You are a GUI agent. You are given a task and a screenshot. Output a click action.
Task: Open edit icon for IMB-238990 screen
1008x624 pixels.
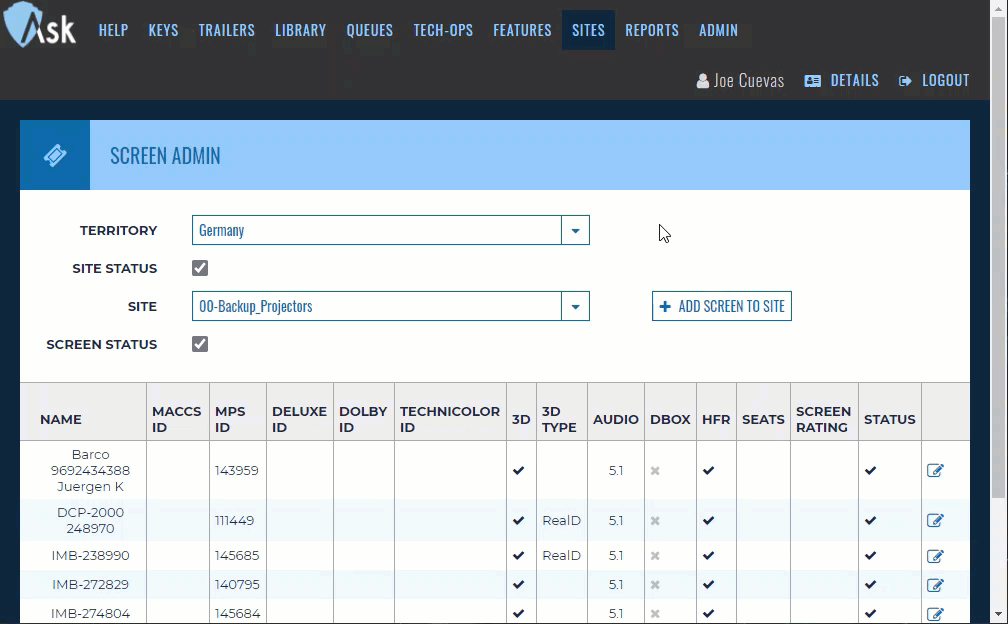click(935, 556)
